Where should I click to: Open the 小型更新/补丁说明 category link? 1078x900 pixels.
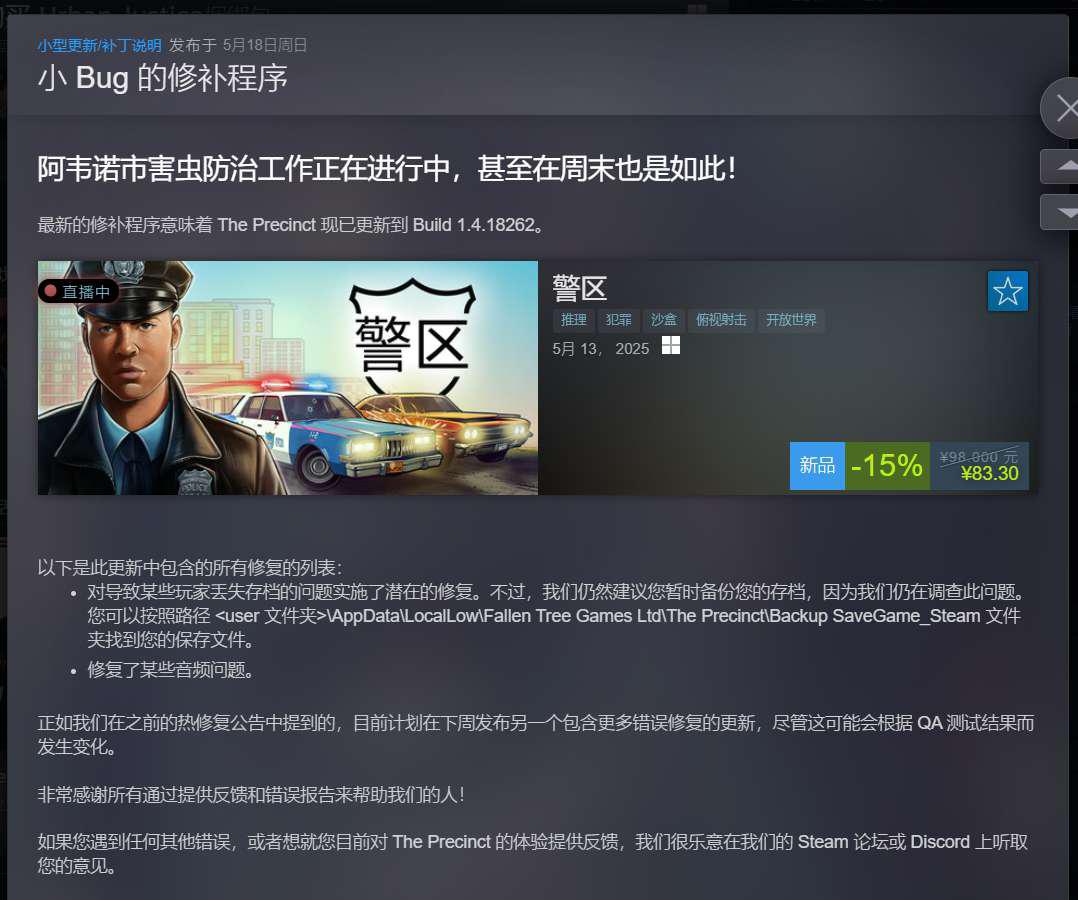100,45
